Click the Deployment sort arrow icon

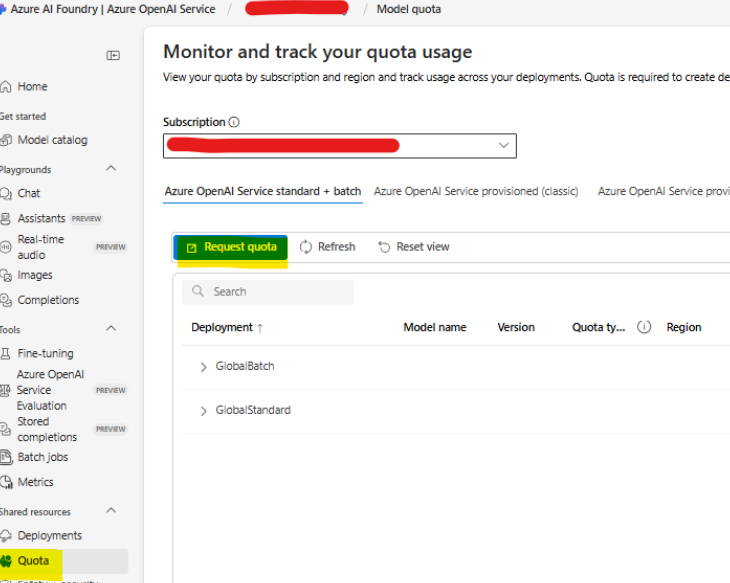pos(260,328)
